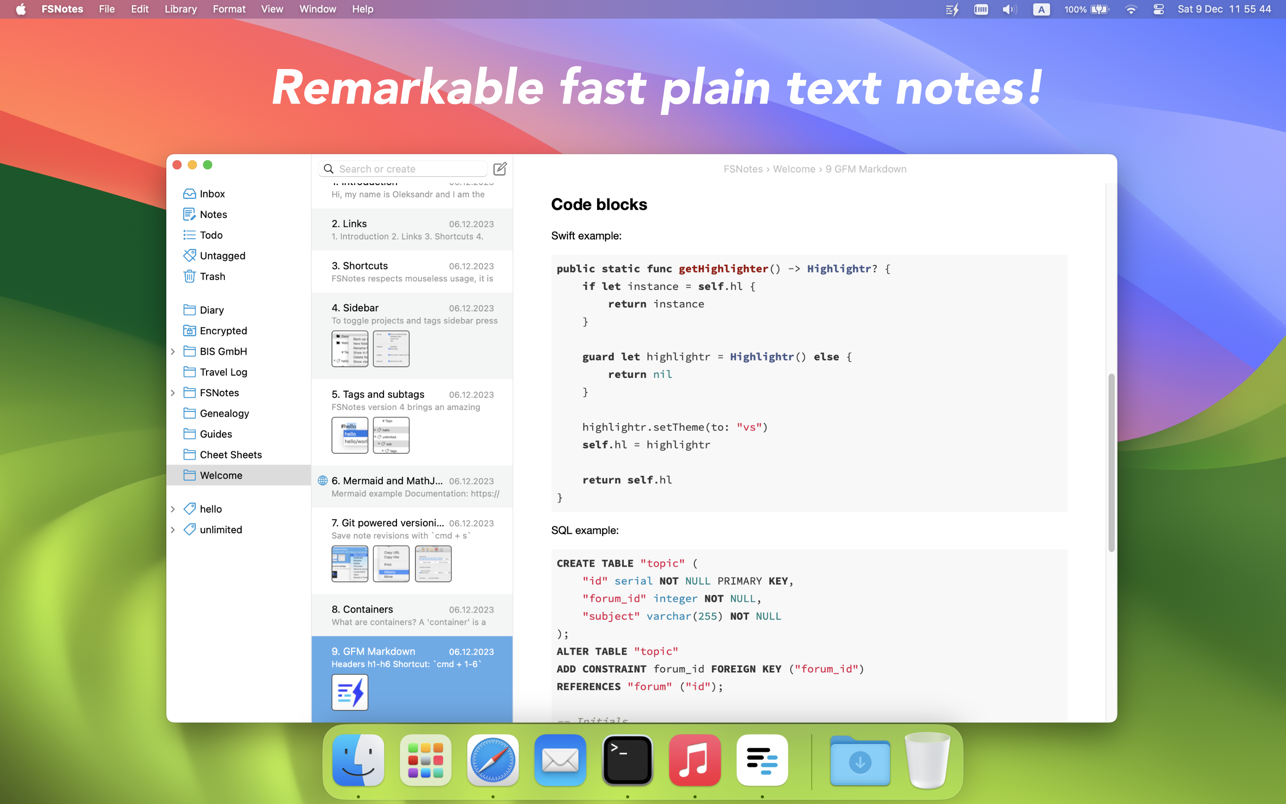Open the first Sidebar note thumbnail
Image resolution: width=1286 pixels, height=804 pixels.
pyautogui.click(x=350, y=349)
